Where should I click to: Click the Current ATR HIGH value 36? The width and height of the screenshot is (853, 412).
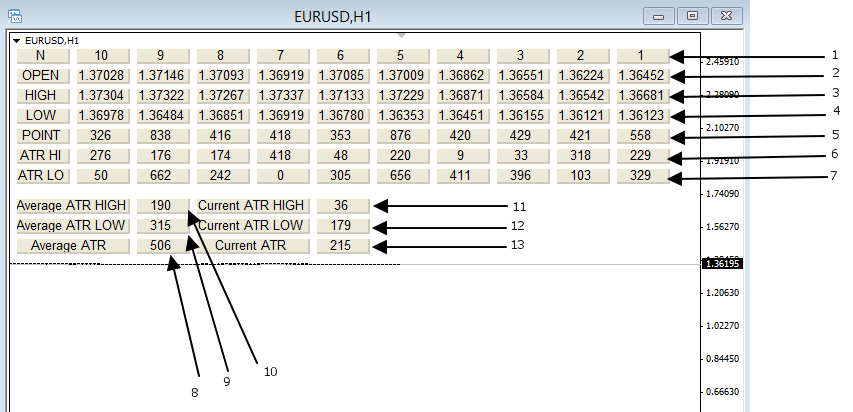(x=343, y=206)
